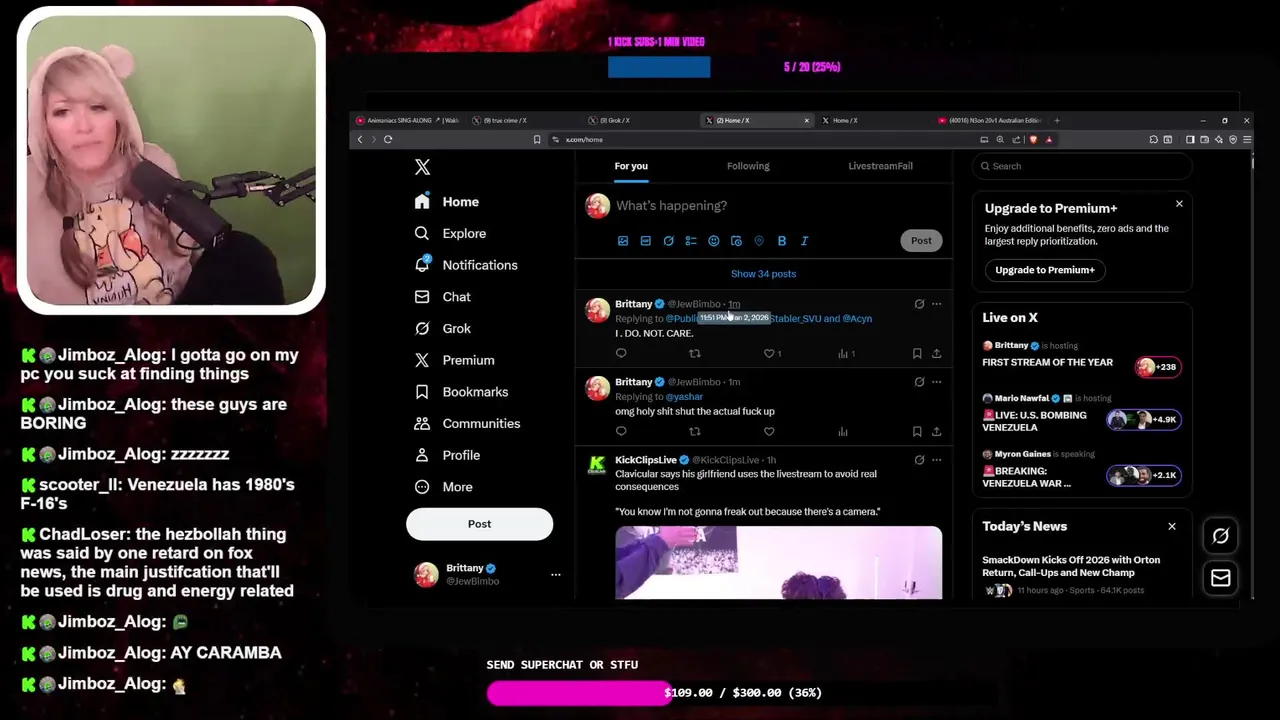Click the gray Post button in composer
This screenshot has height=720, width=1280.
(x=921, y=240)
